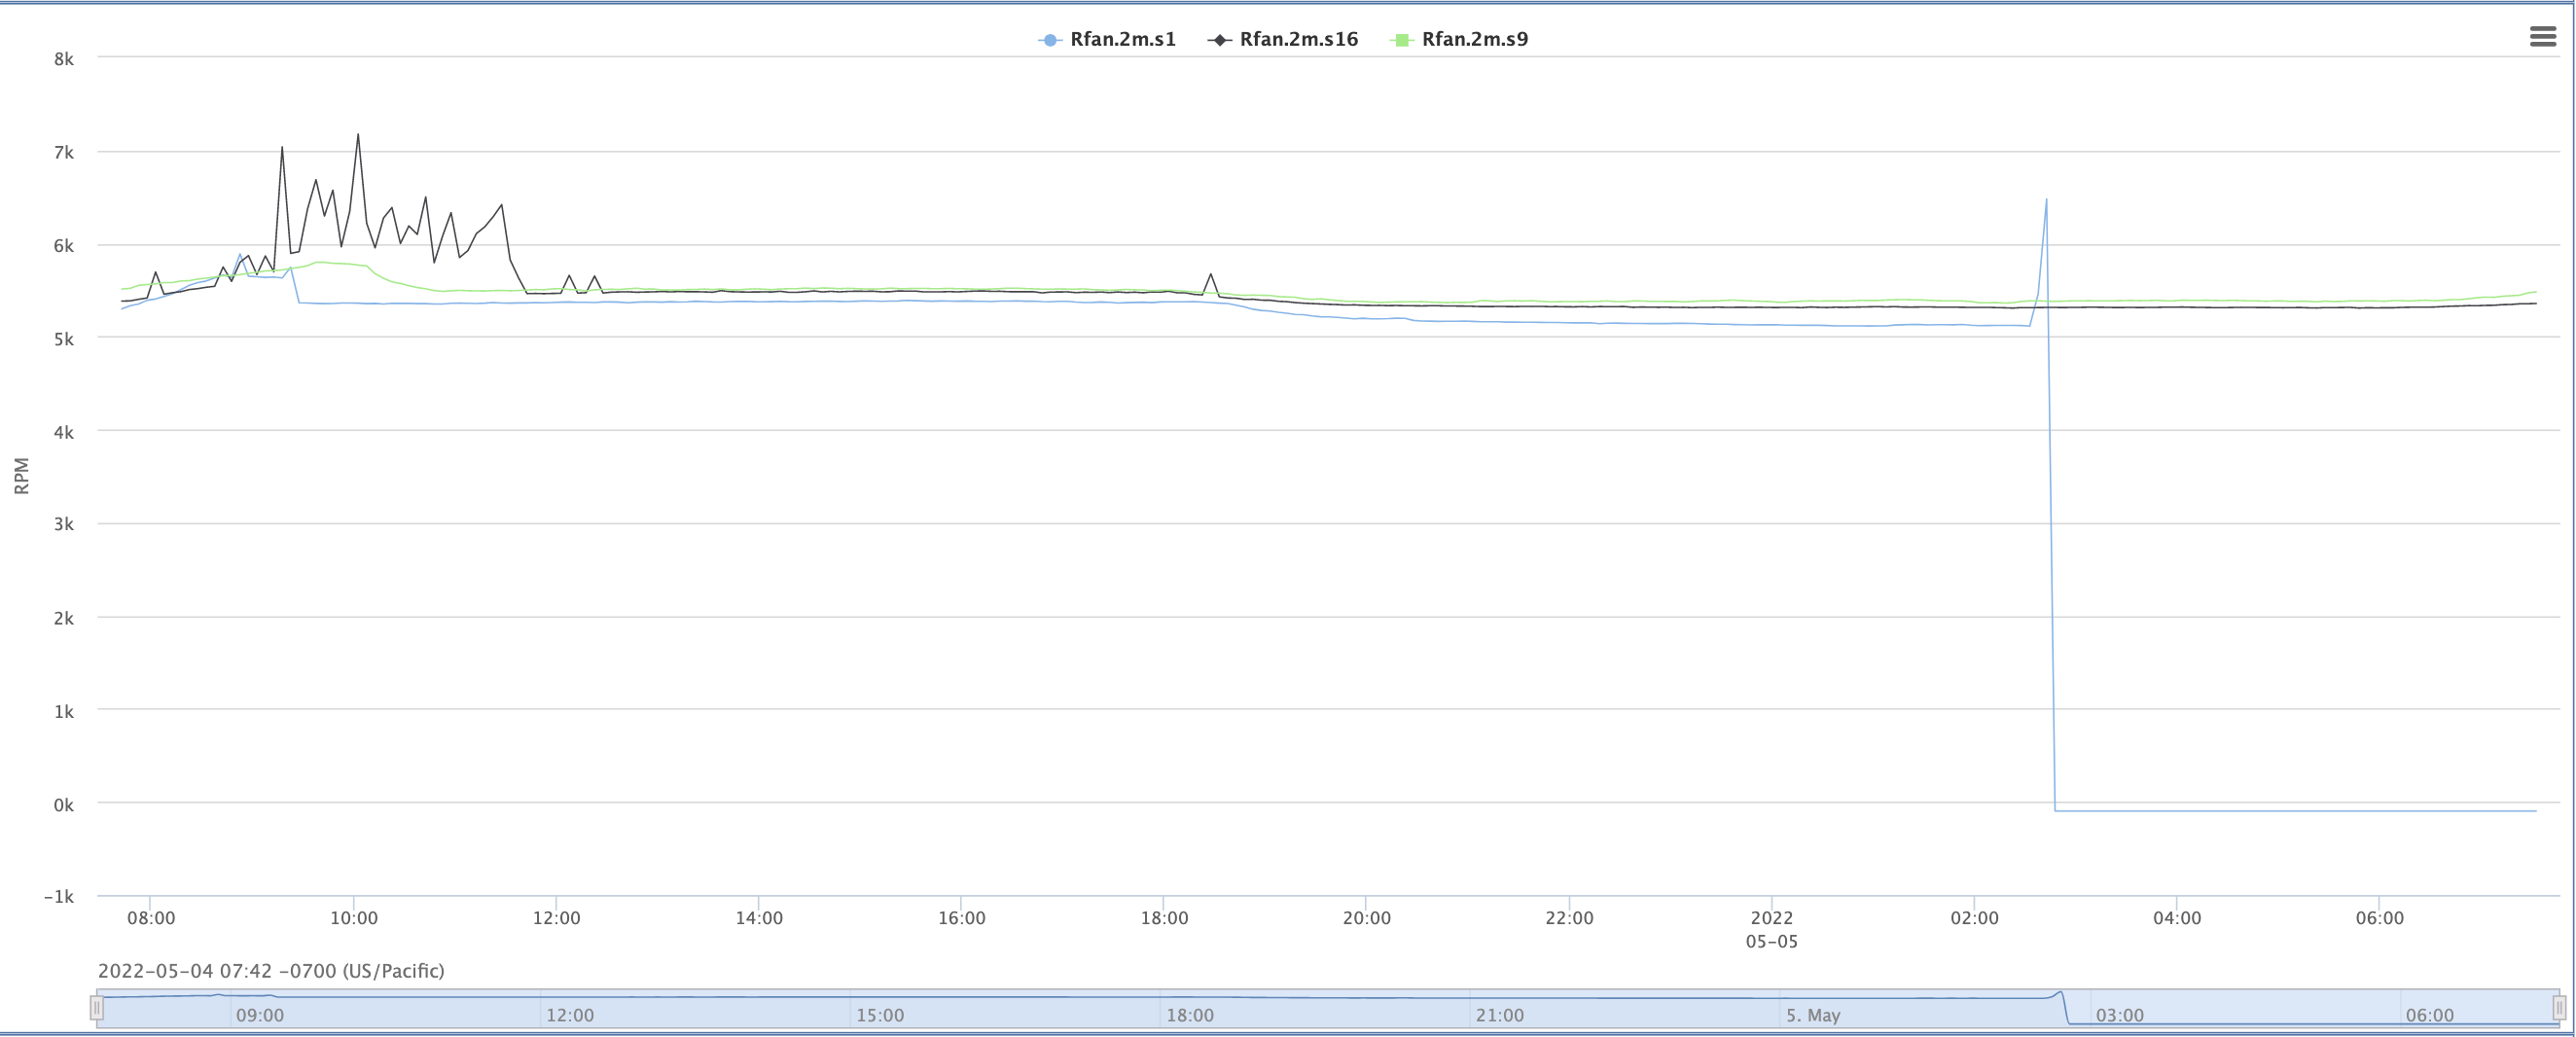Screen dimensions: 2576x1037
Task: Click the 12:00 mark in the navigator
Action: pyautogui.click(x=569, y=1015)
